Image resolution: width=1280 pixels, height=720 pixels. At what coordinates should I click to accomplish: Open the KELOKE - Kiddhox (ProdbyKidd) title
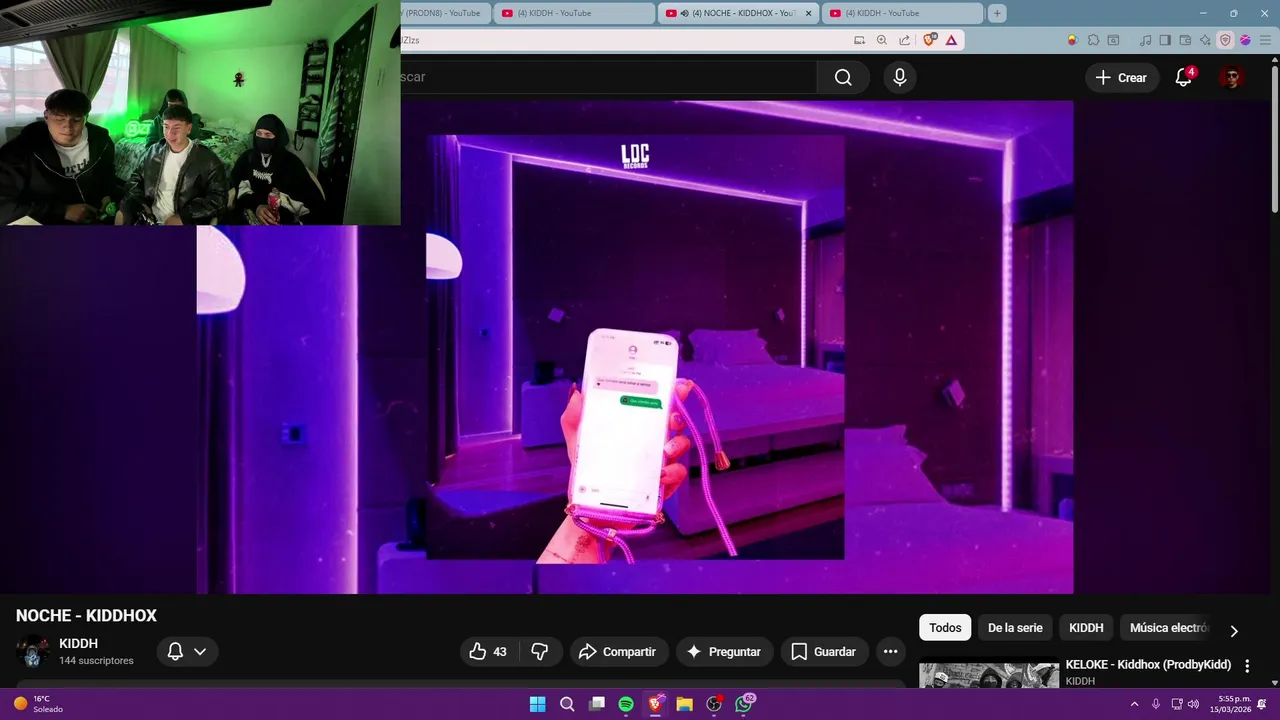click(1148, 665)
